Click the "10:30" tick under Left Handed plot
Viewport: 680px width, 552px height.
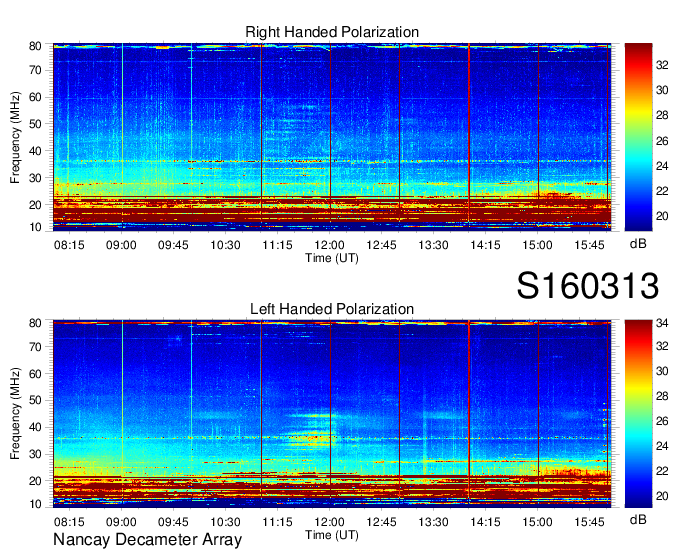pos(225,522)
